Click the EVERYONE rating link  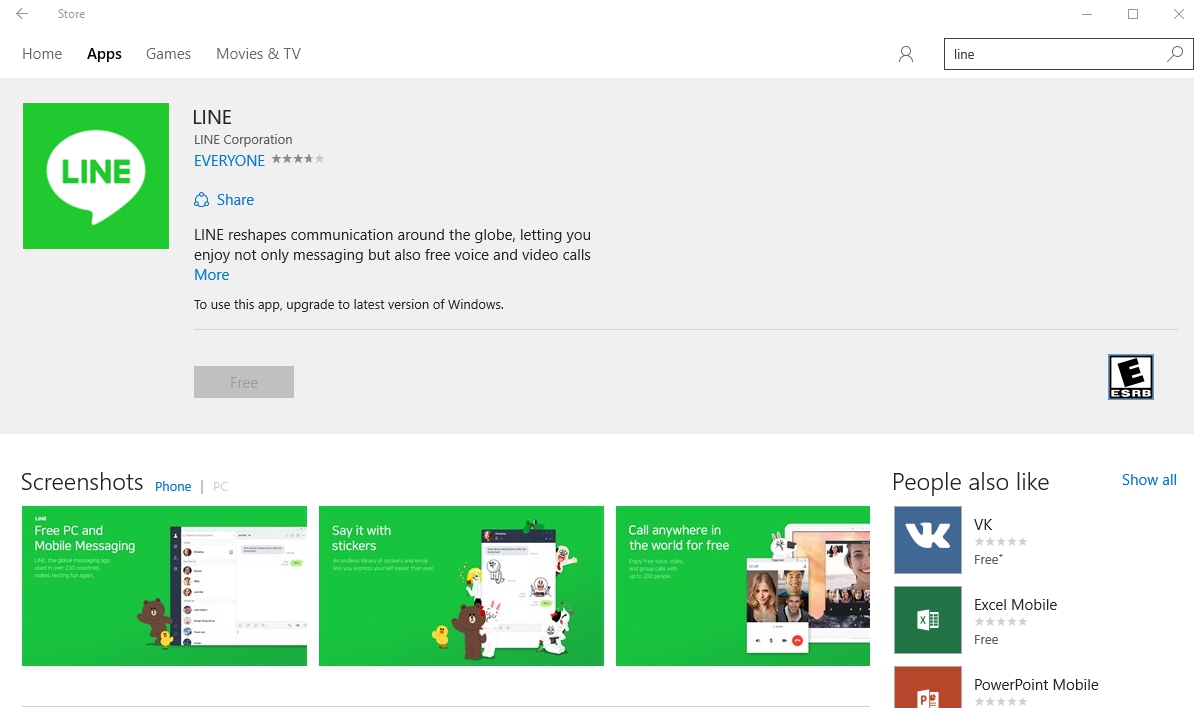click(229, 161)
